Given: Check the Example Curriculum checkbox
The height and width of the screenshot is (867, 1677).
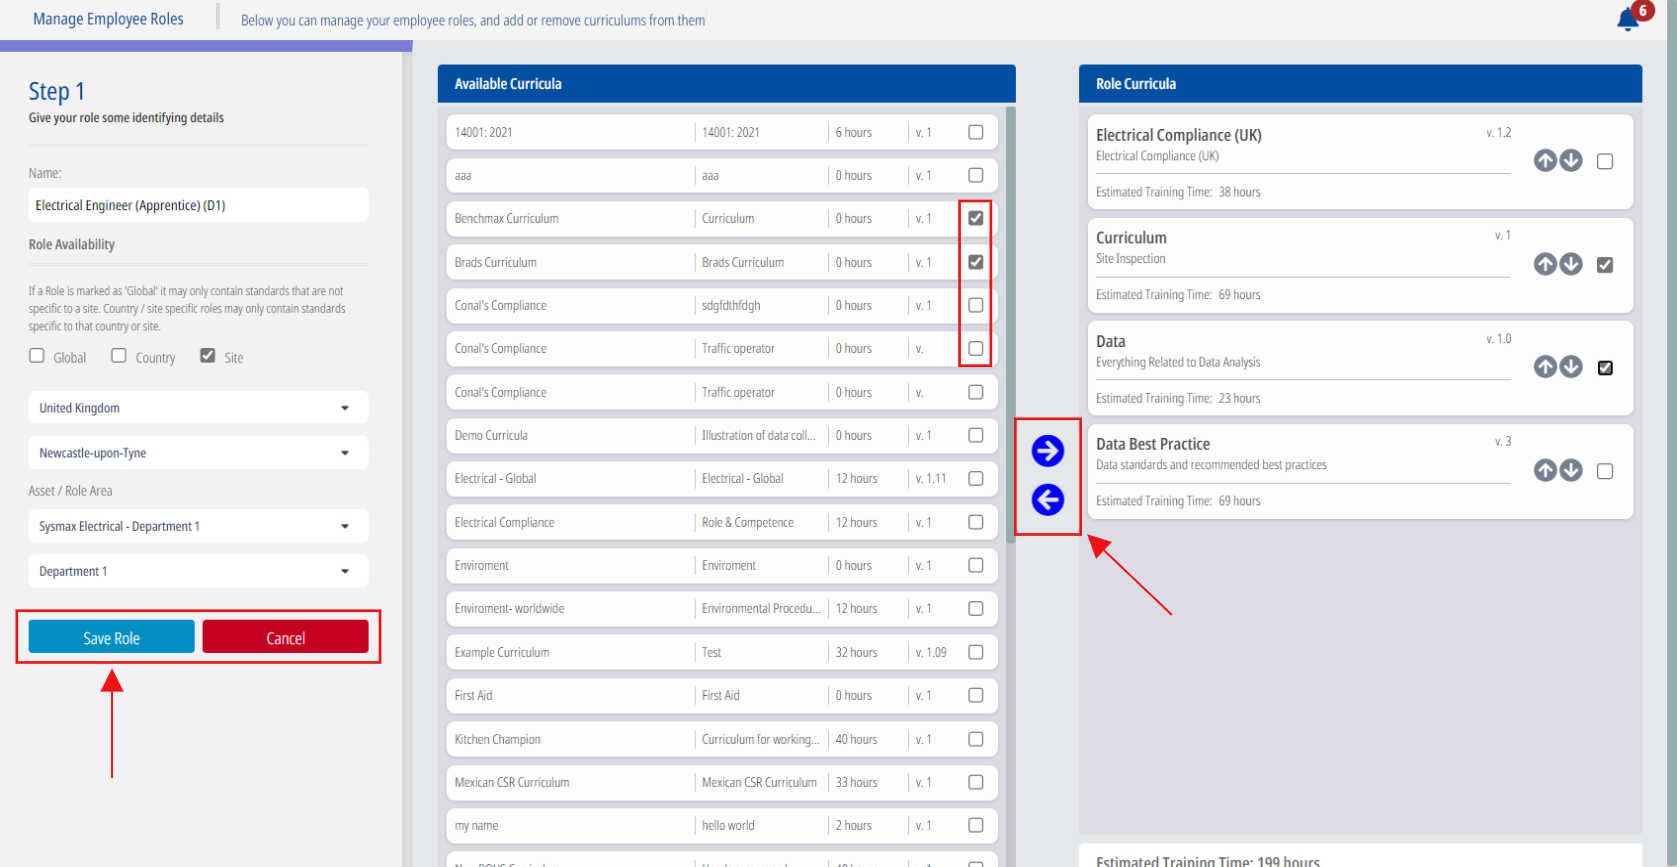Looking at the screenshot, I should [976, 652].
